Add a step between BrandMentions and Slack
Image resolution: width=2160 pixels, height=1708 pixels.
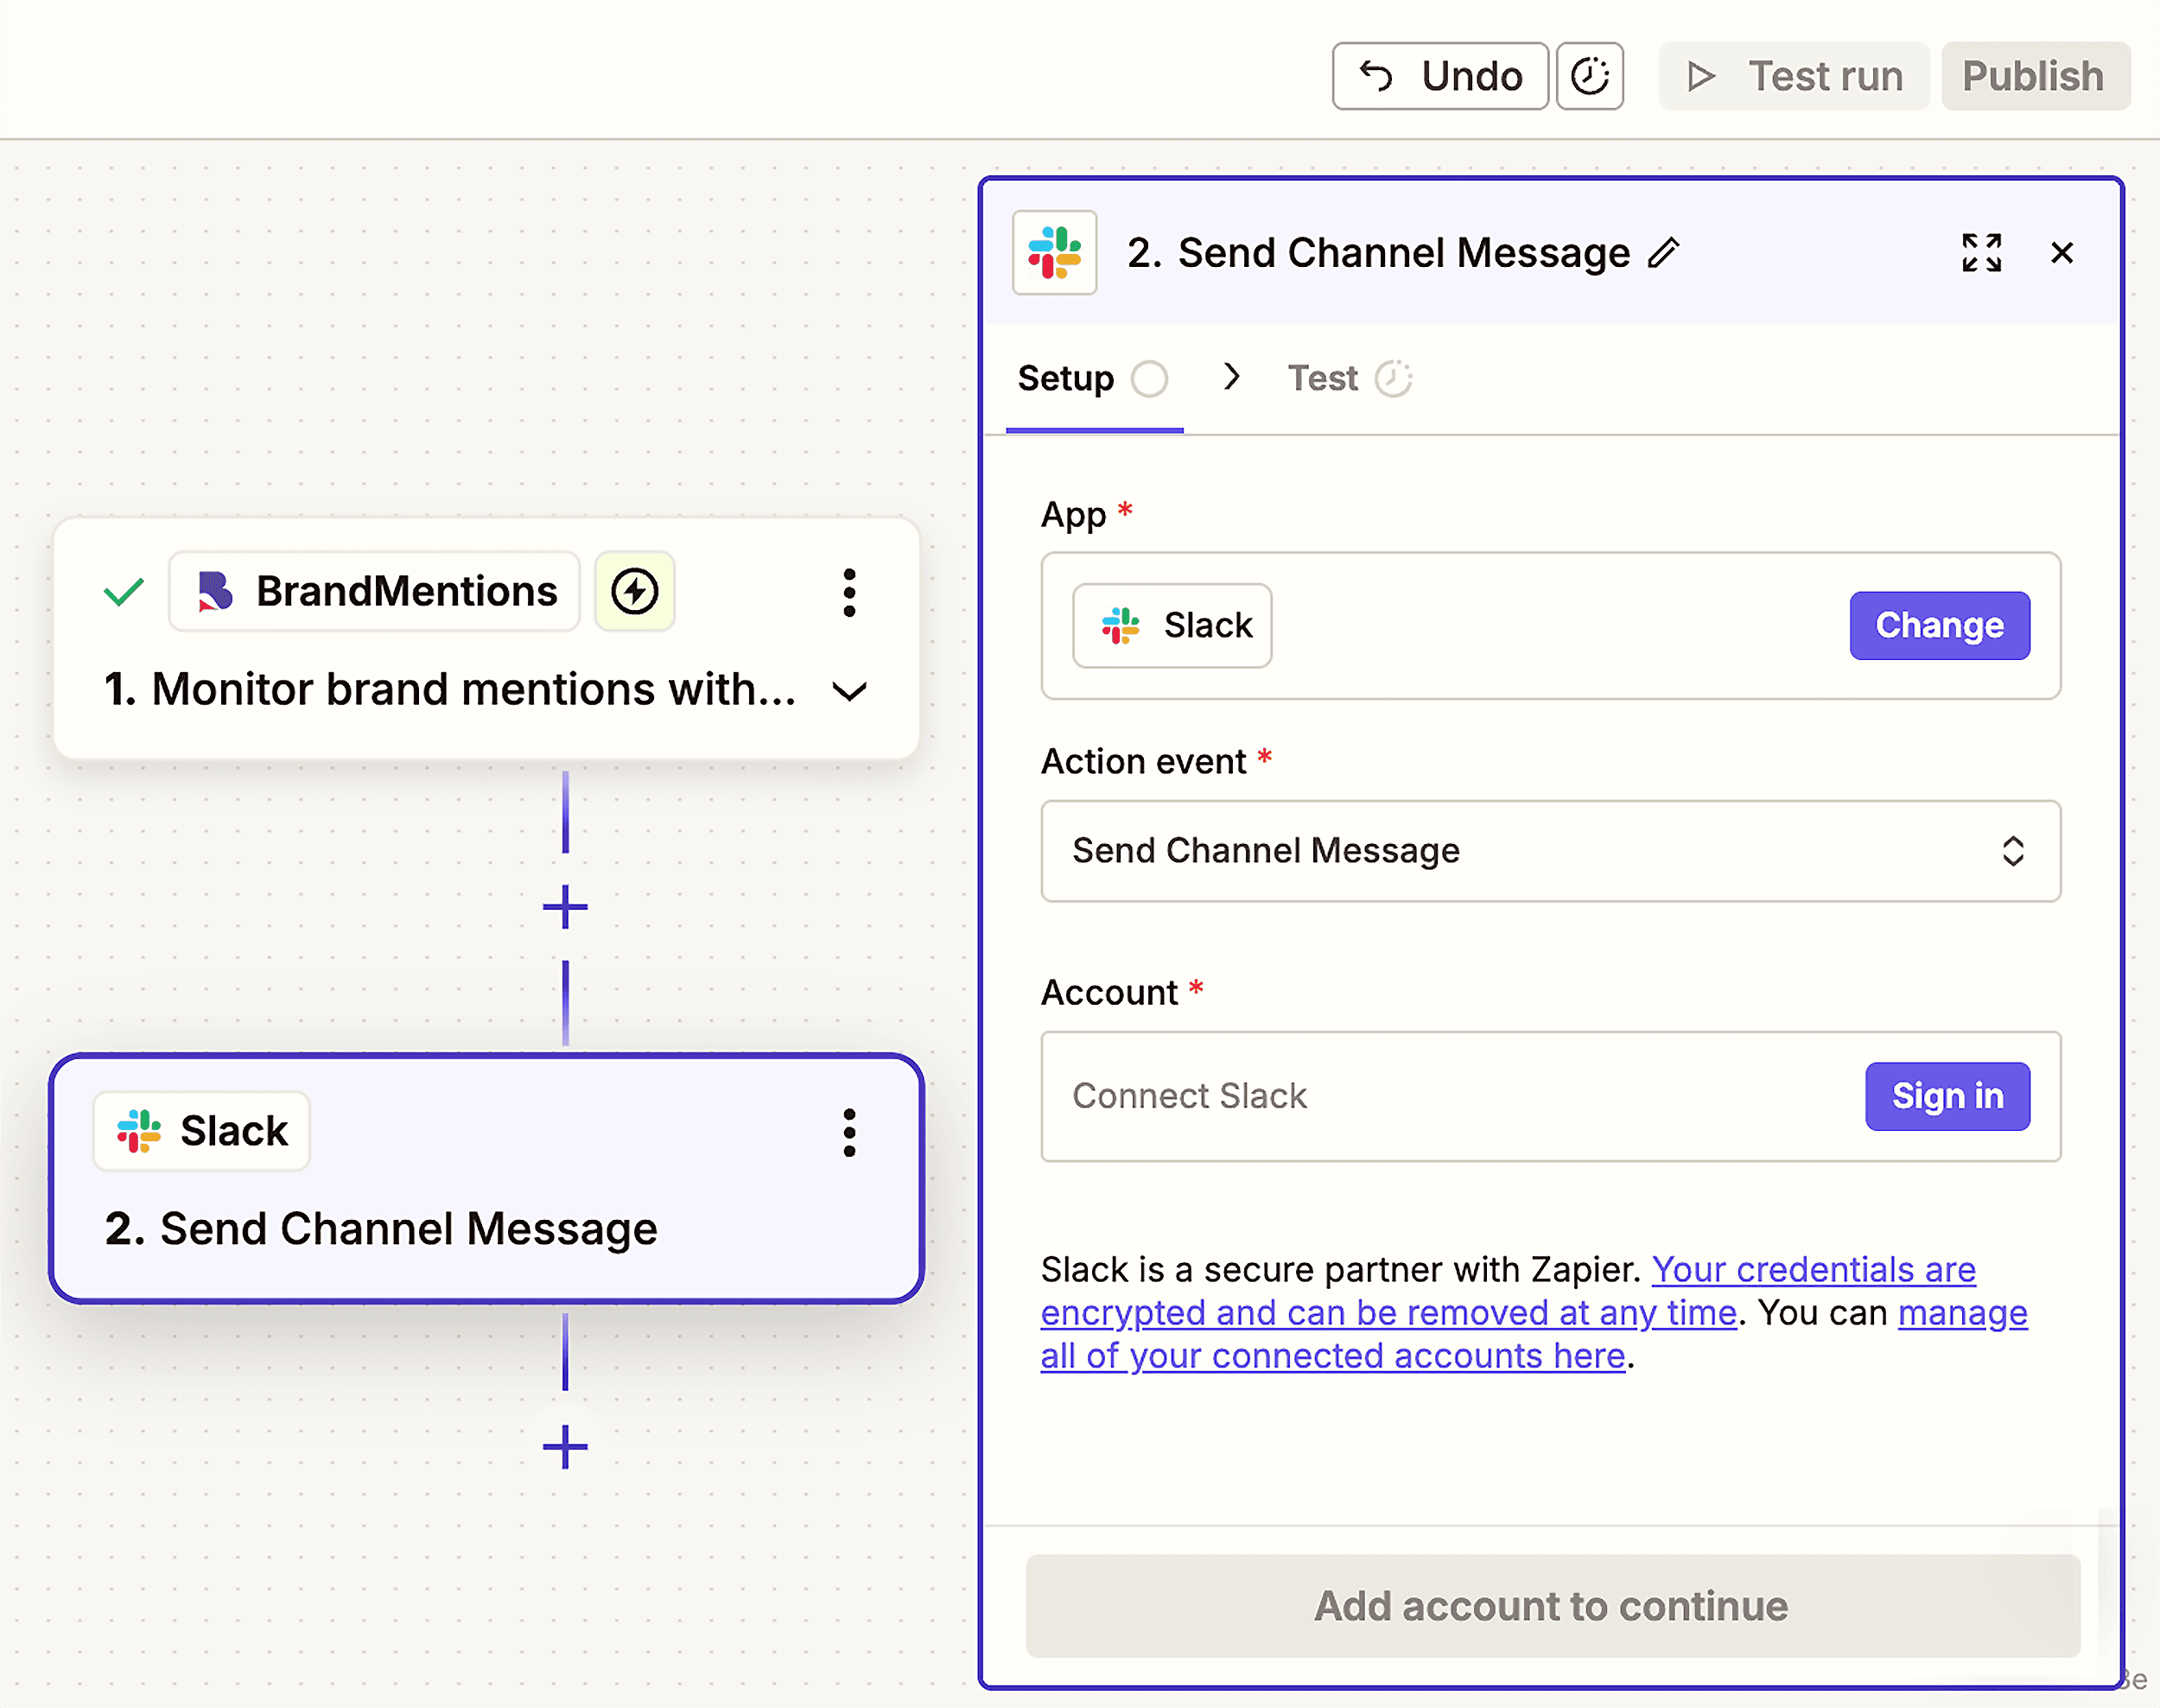(565, 907)
